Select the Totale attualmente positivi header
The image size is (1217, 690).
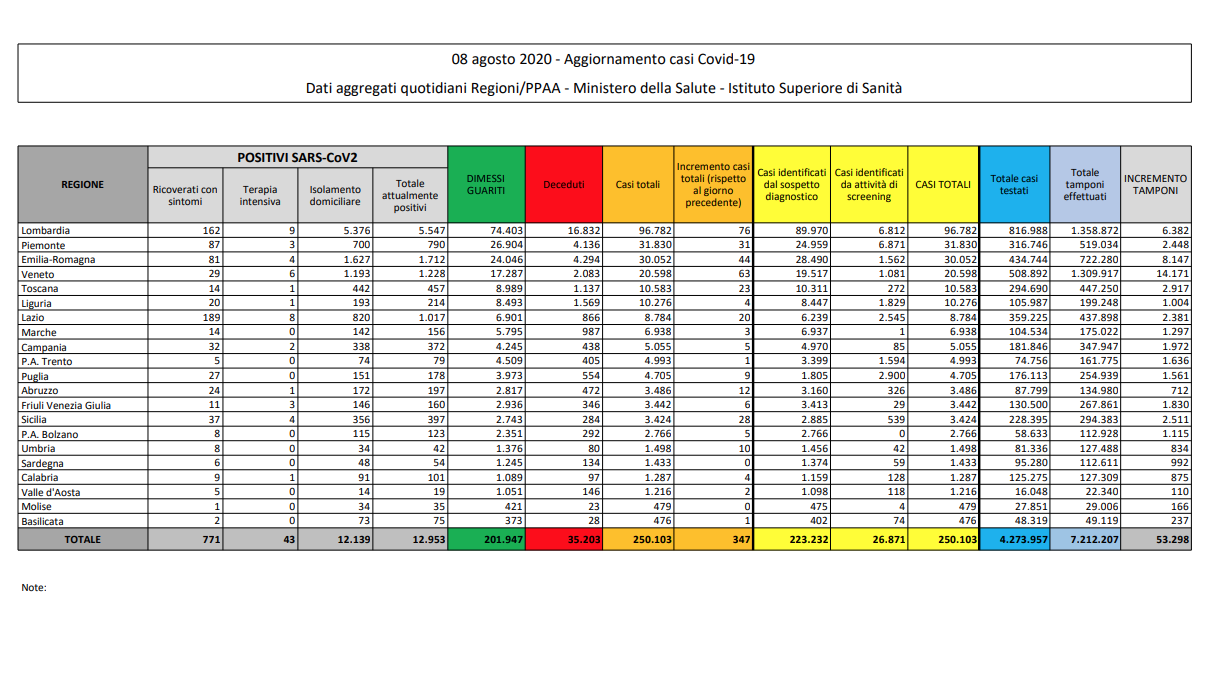pyautogui.click(x=409, y=195)
